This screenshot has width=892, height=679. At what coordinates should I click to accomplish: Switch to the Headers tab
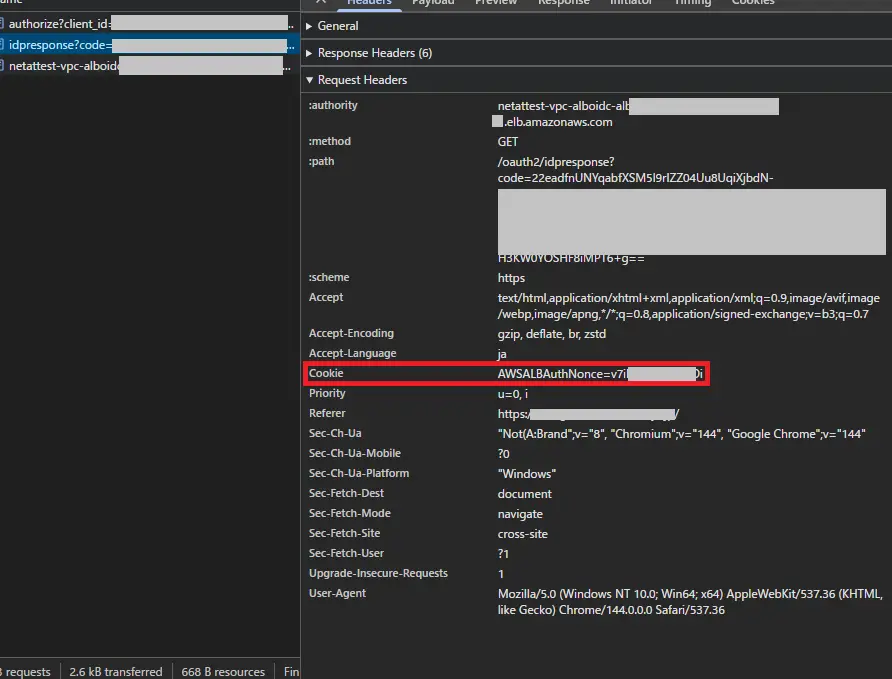(368, 3)
